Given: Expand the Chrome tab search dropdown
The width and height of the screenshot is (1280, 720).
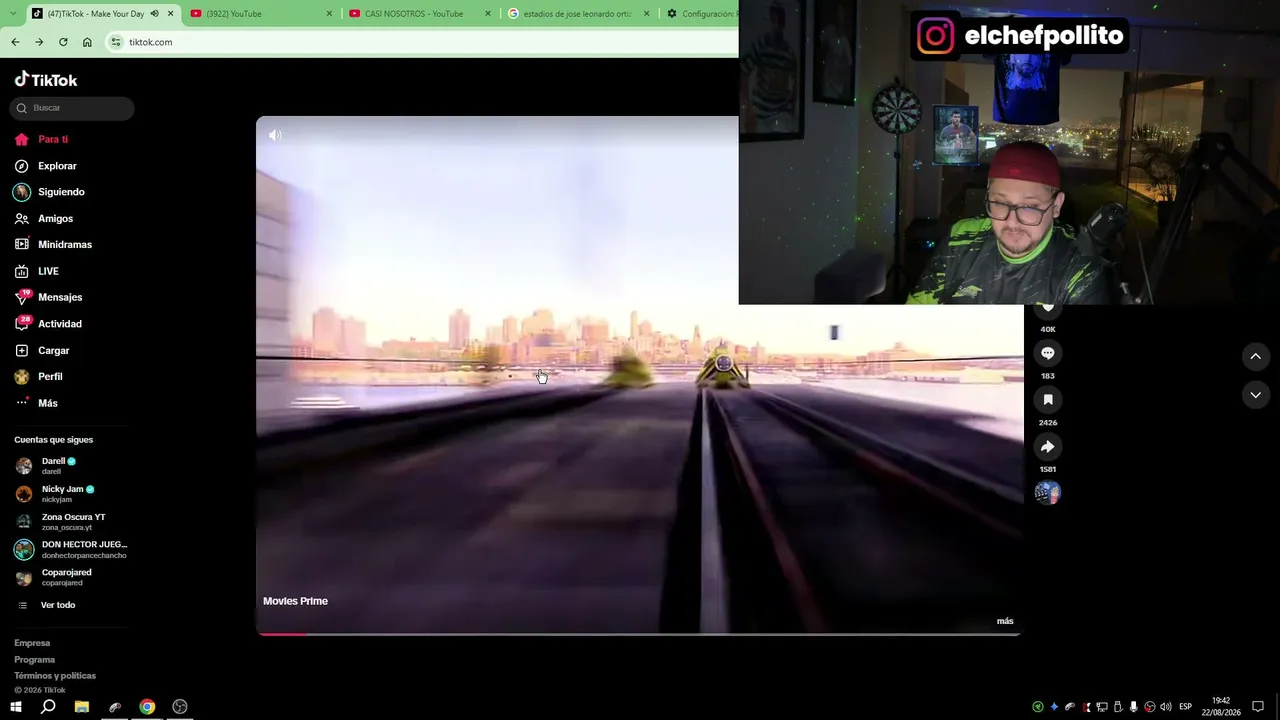Looking at the screenshot, I should pyautogui.click(x=14, y=14).
